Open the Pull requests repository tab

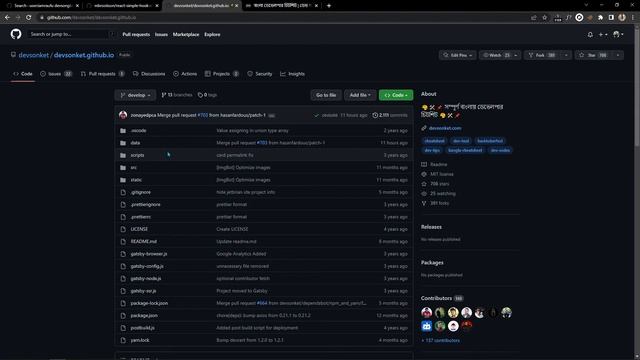pos(102,74)
